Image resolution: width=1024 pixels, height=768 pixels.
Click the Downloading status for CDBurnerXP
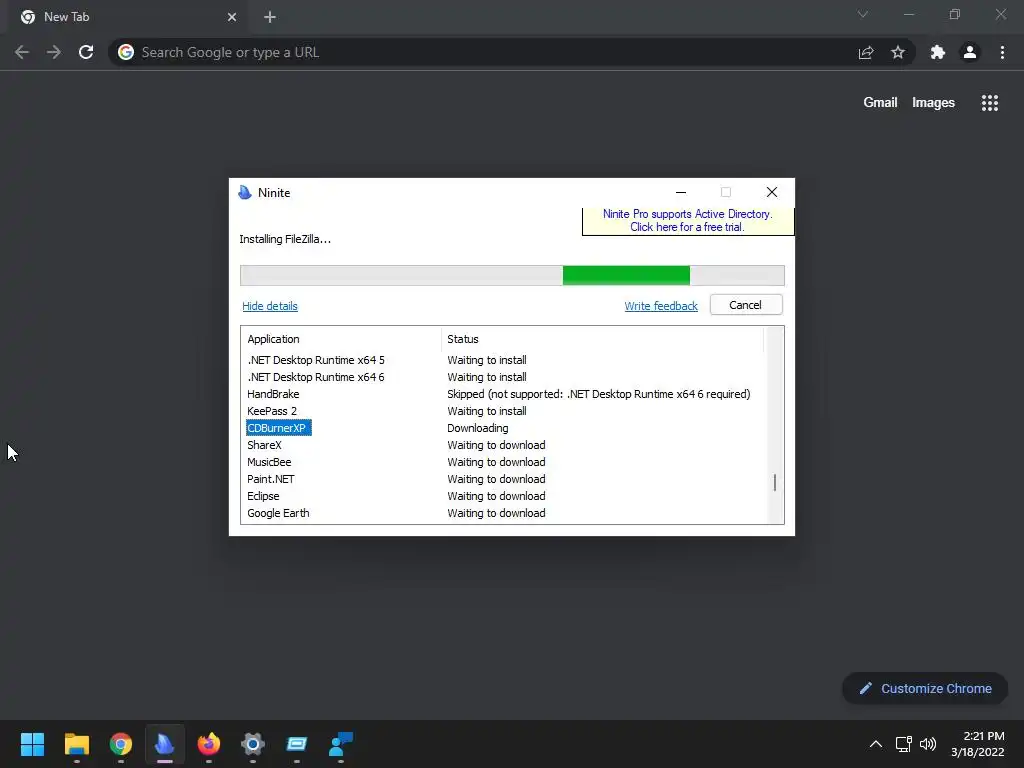coord(477,428)
